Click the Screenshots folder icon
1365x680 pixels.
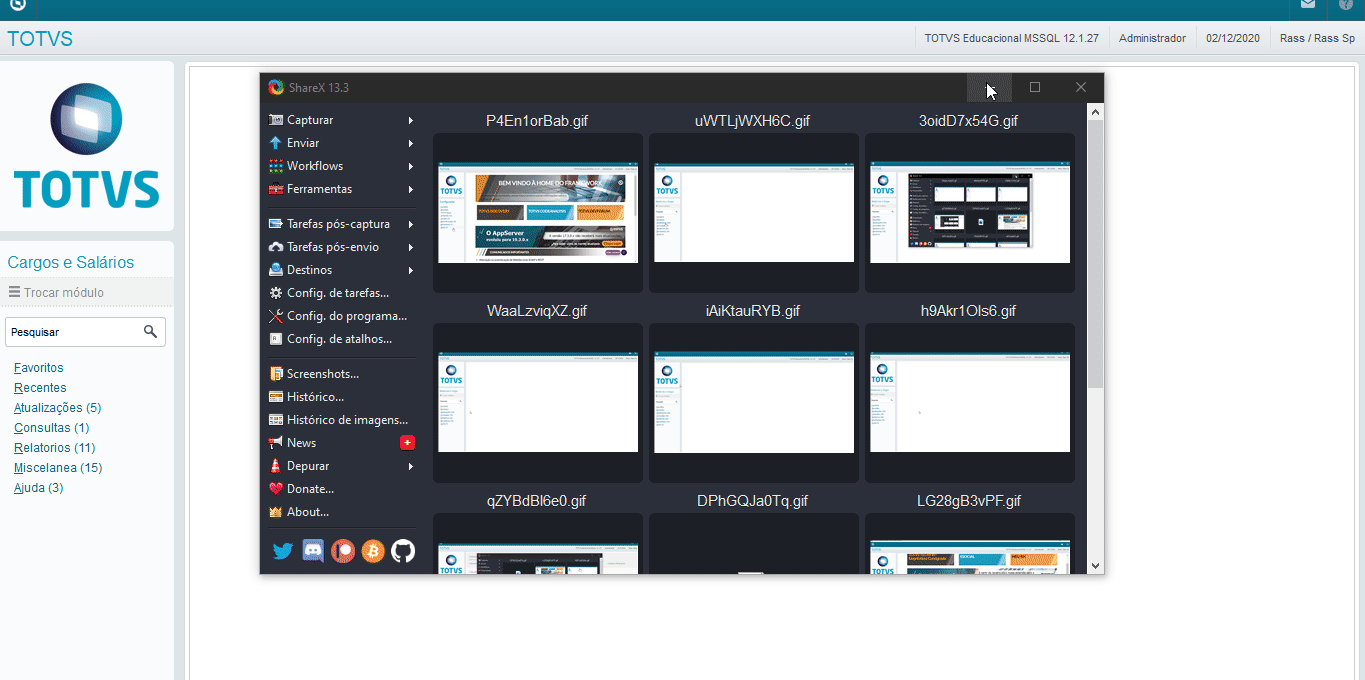point(276,374)
